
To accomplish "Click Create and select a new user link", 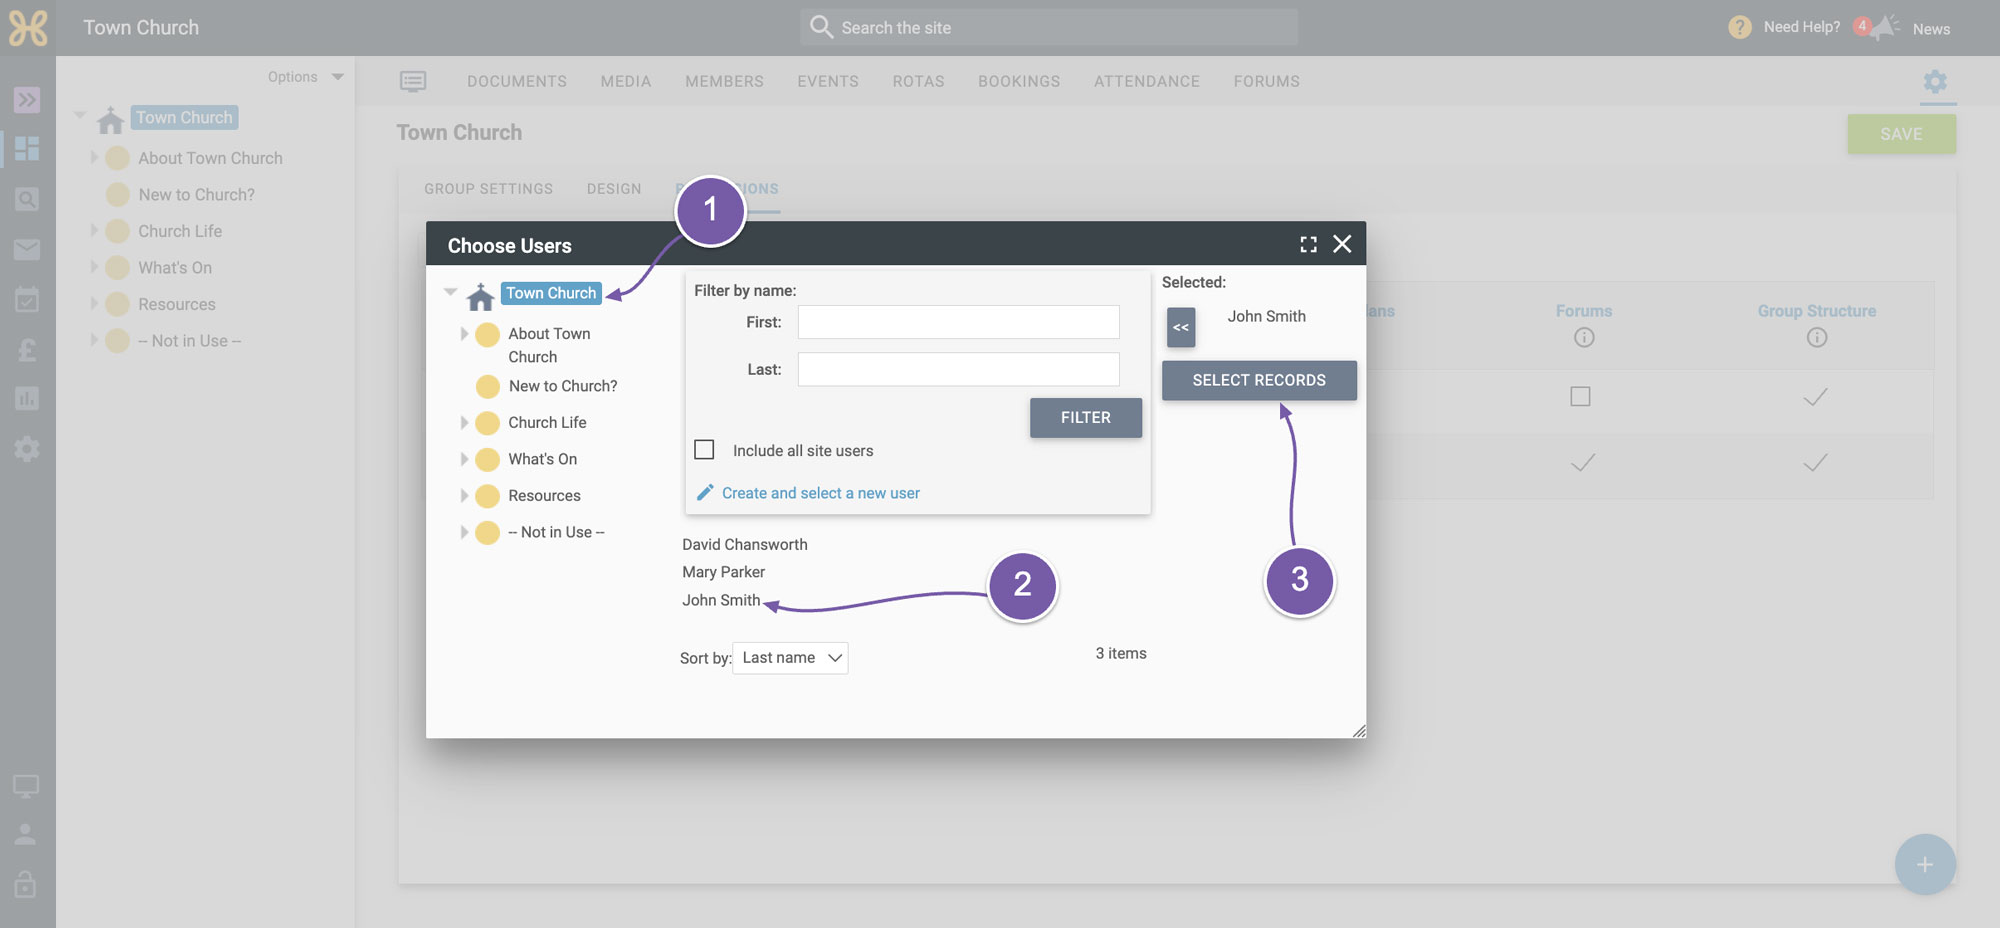I will 820,493.
